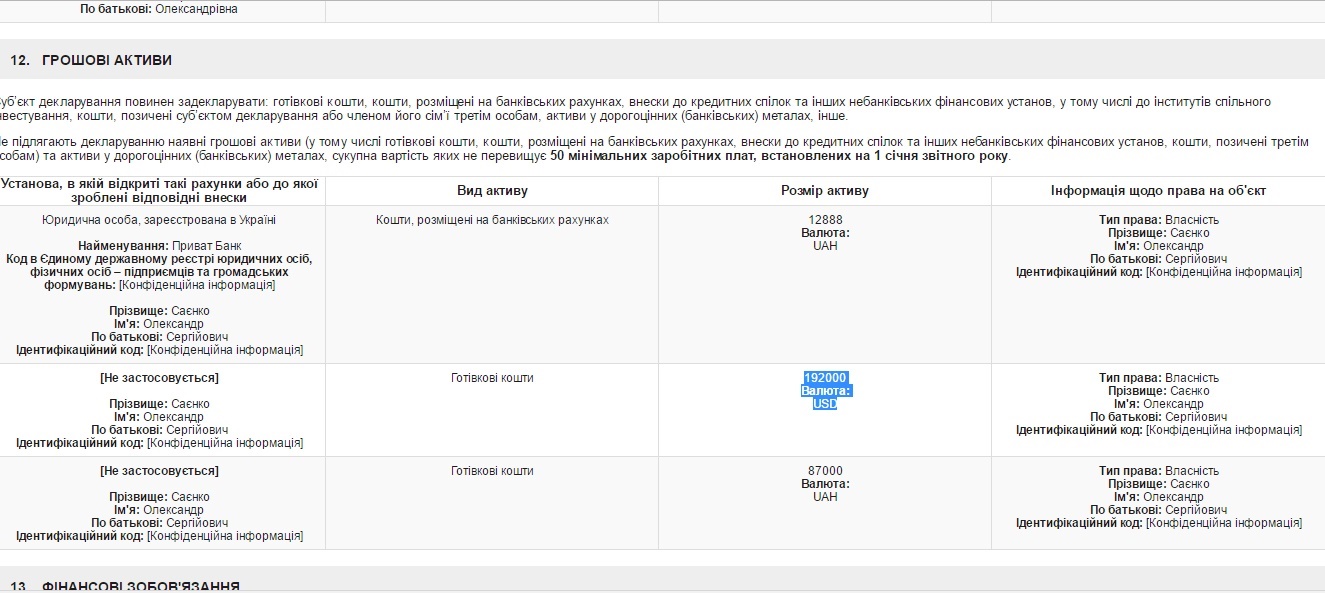
Task: Click the "Вид активу" column header
Action: click(x=492, y=191)
